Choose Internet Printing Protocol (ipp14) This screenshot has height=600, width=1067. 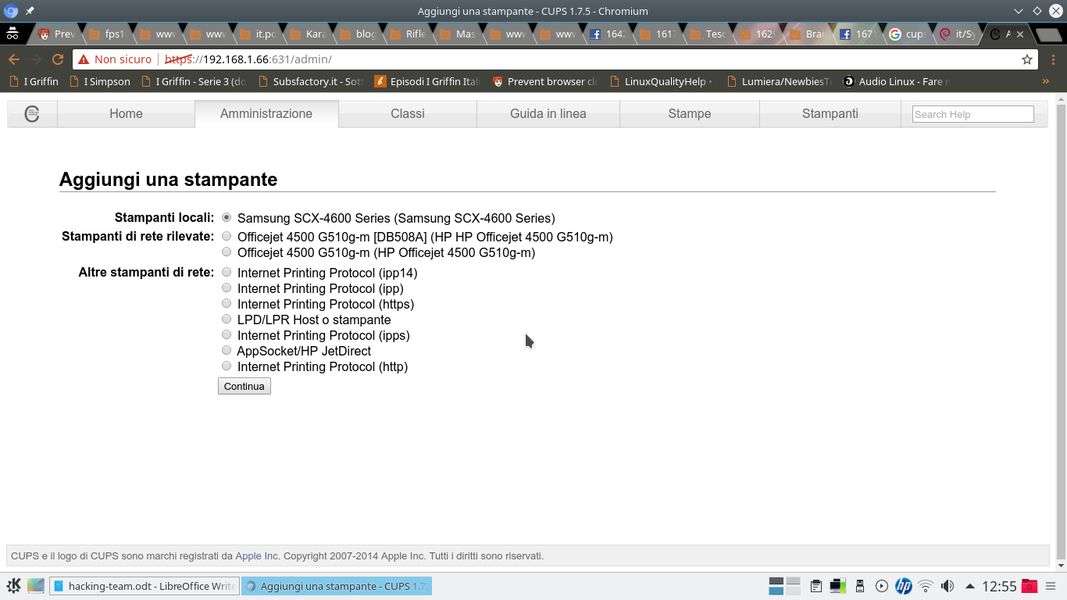[x=227, y=272]
